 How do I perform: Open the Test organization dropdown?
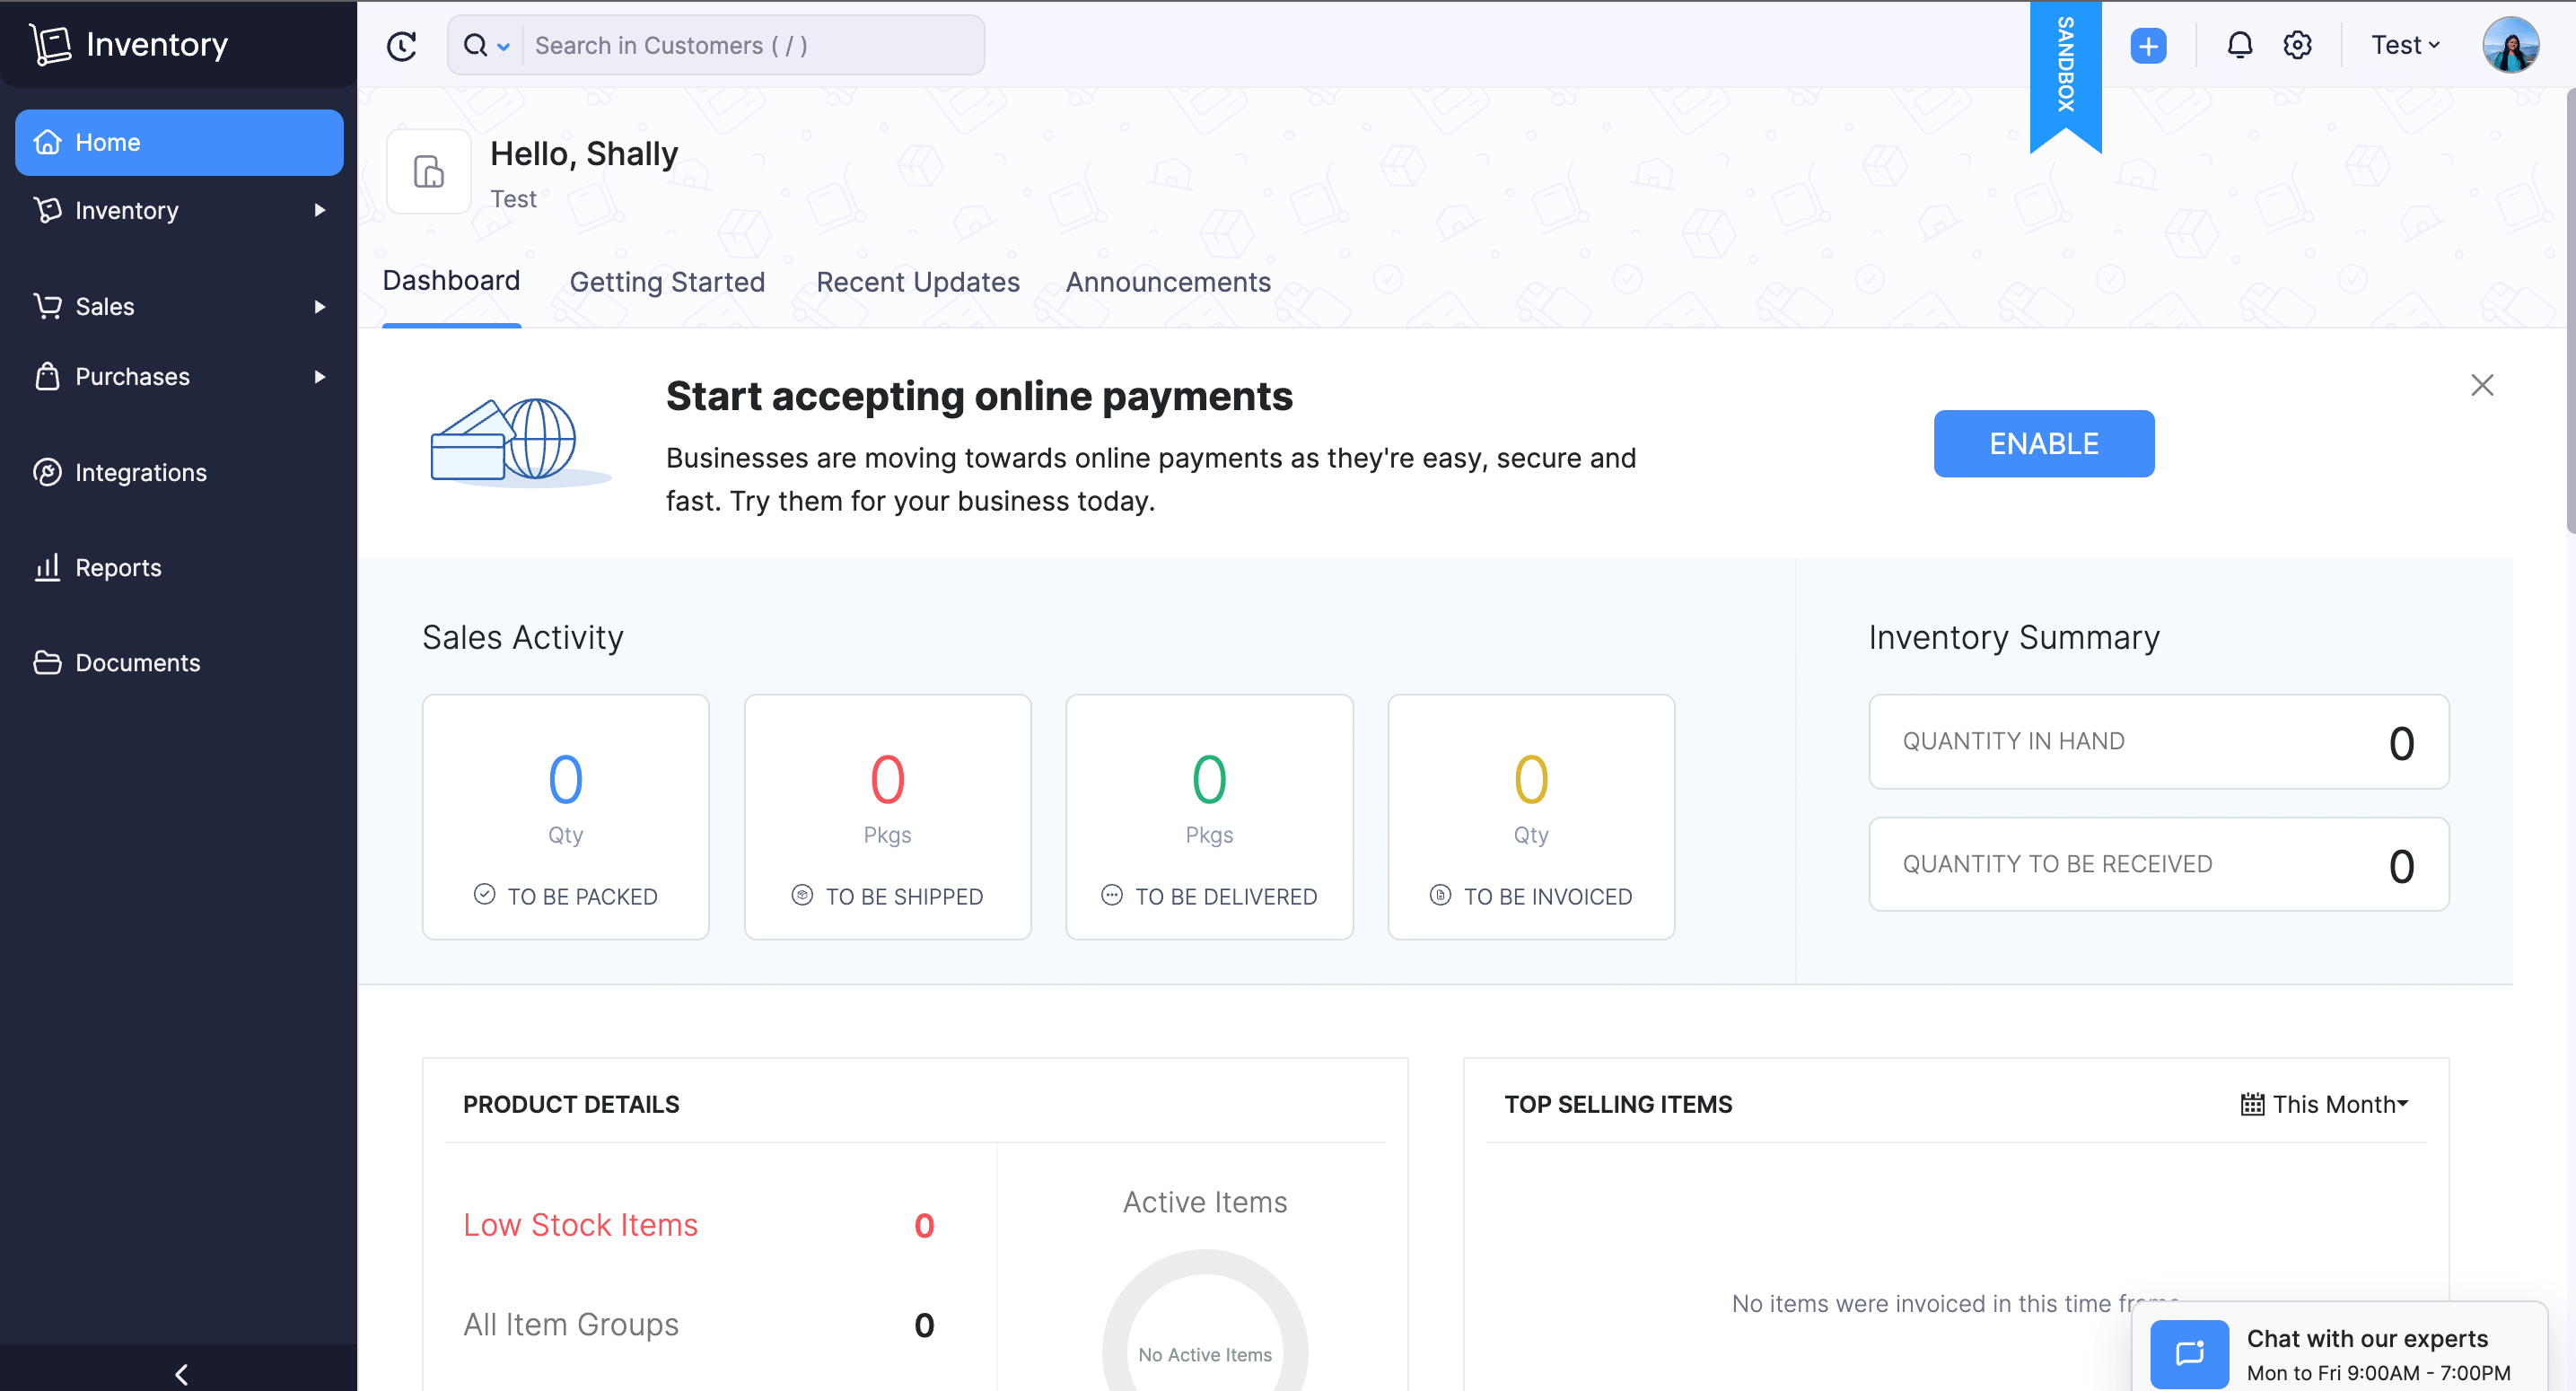[x=2405, y=45]
